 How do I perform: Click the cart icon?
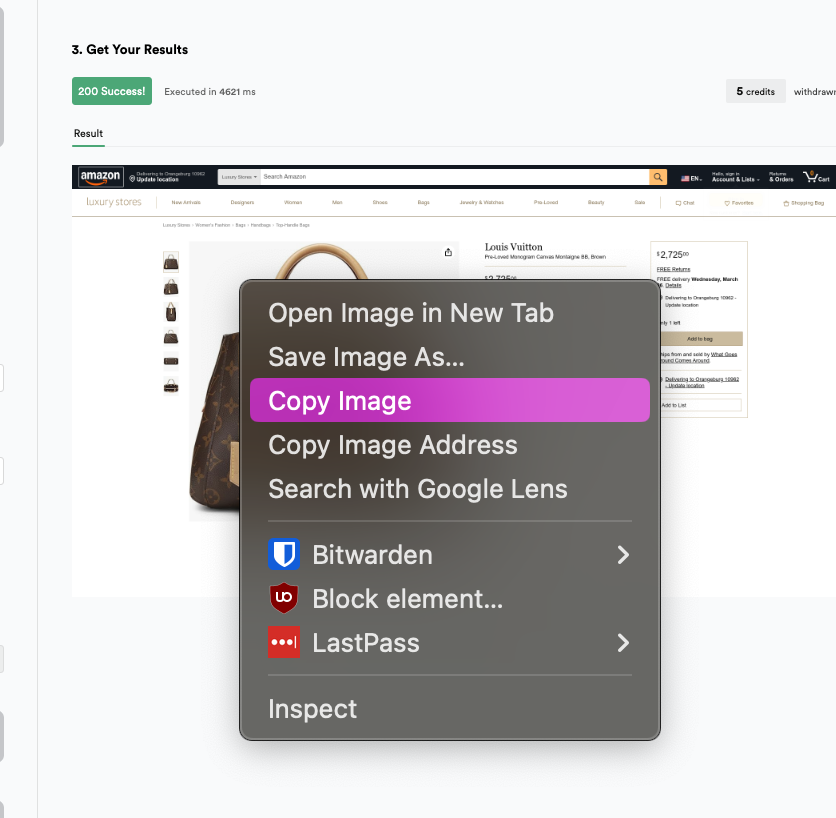(816, 177)
